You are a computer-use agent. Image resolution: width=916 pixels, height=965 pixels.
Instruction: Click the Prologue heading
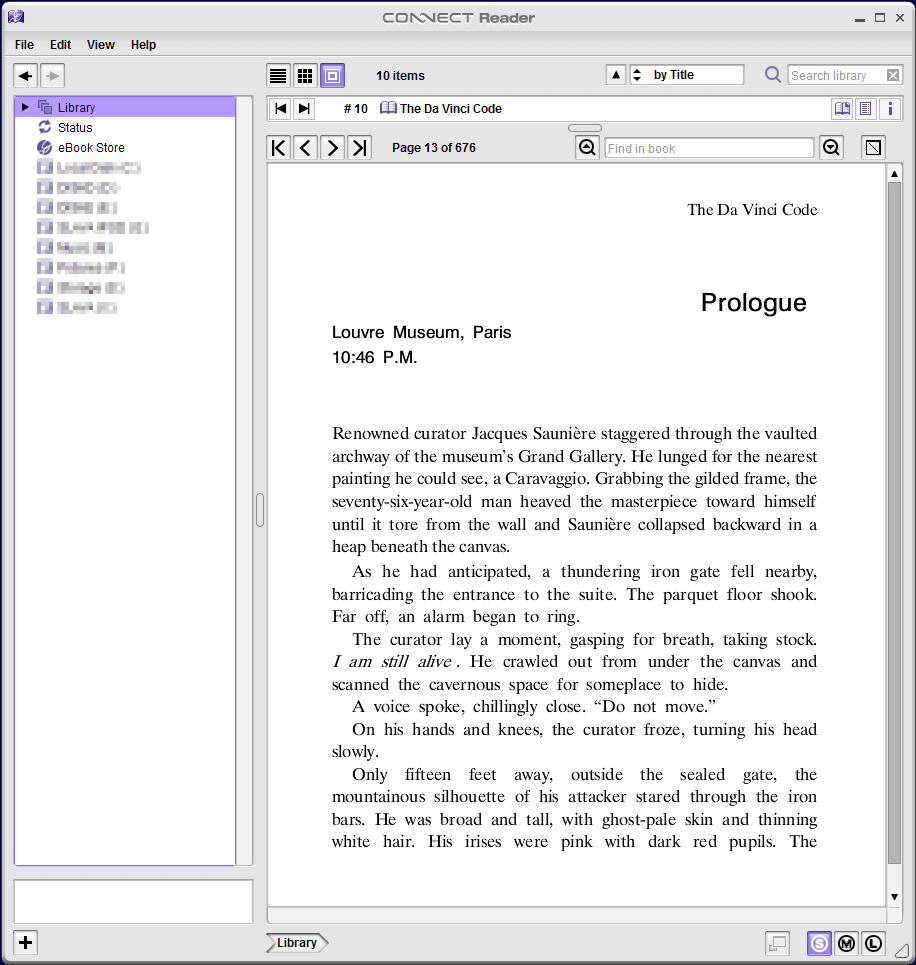[x=753, y=303]
